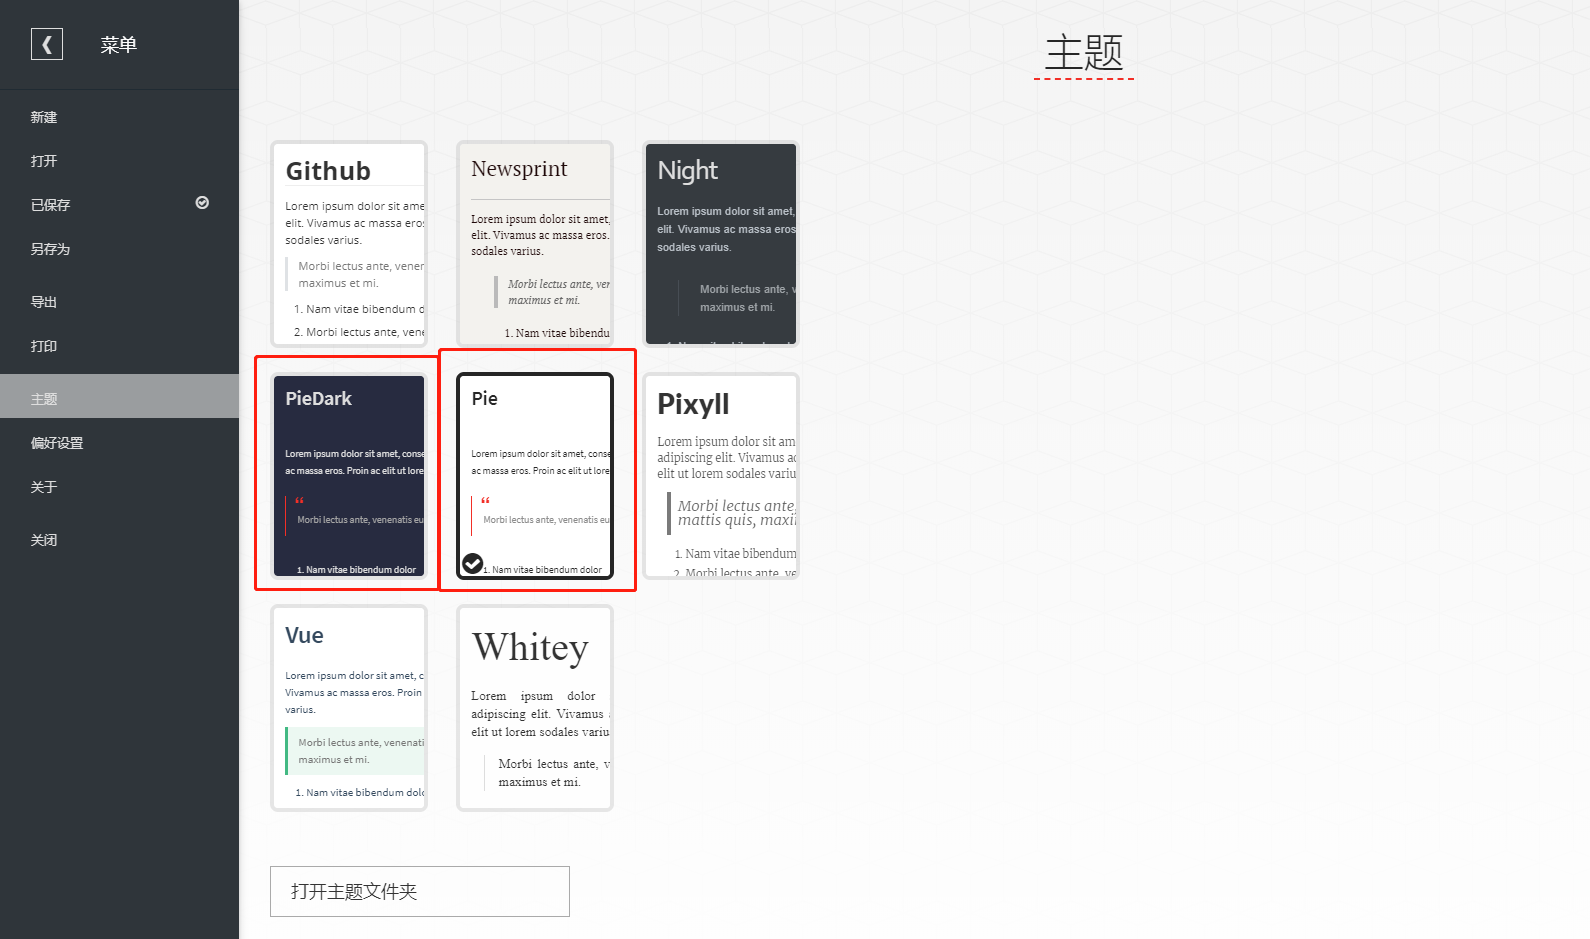Apply the Newsprint theme thumbnail
Screen dimensions: 1590x939
(x=535, y=244)
